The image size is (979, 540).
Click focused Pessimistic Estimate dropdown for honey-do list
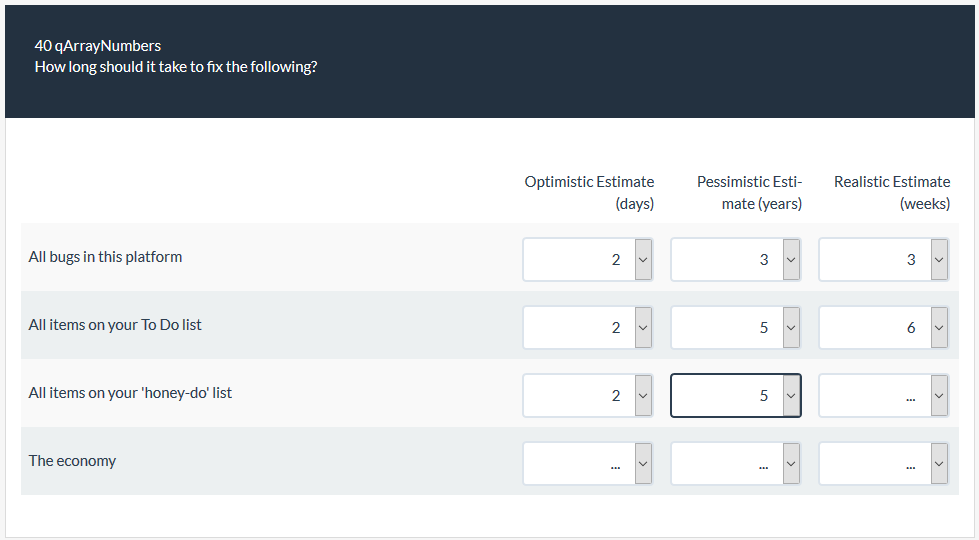[736, 395]
